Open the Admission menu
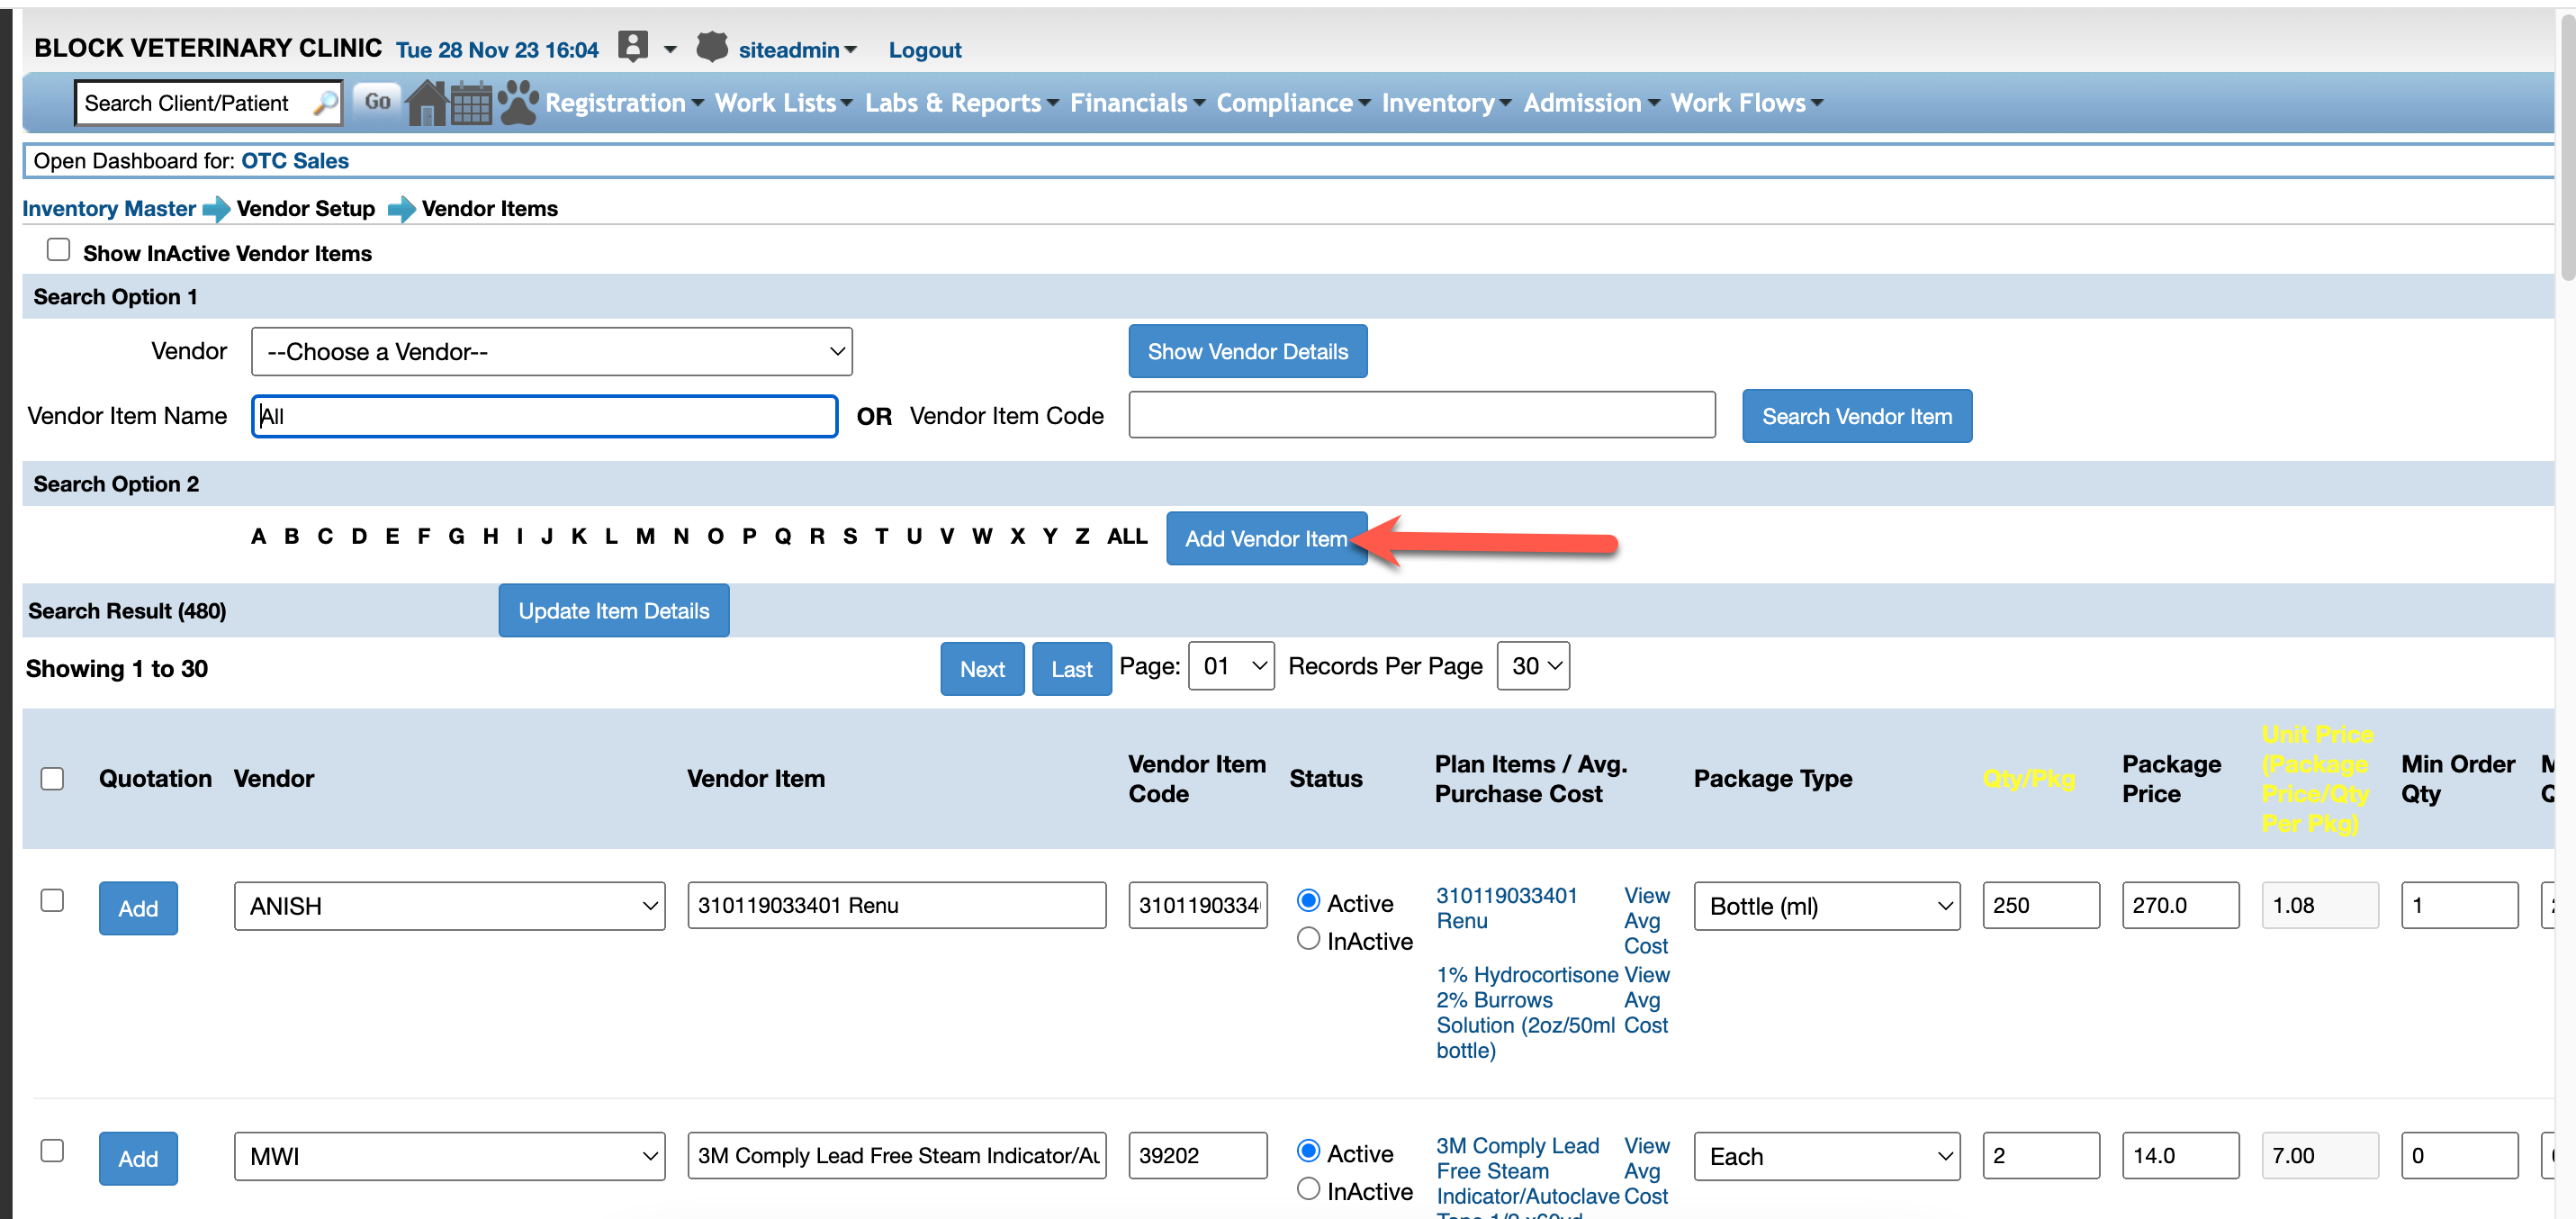Screen dimensions: 2576x1219 pos(1591,103)
